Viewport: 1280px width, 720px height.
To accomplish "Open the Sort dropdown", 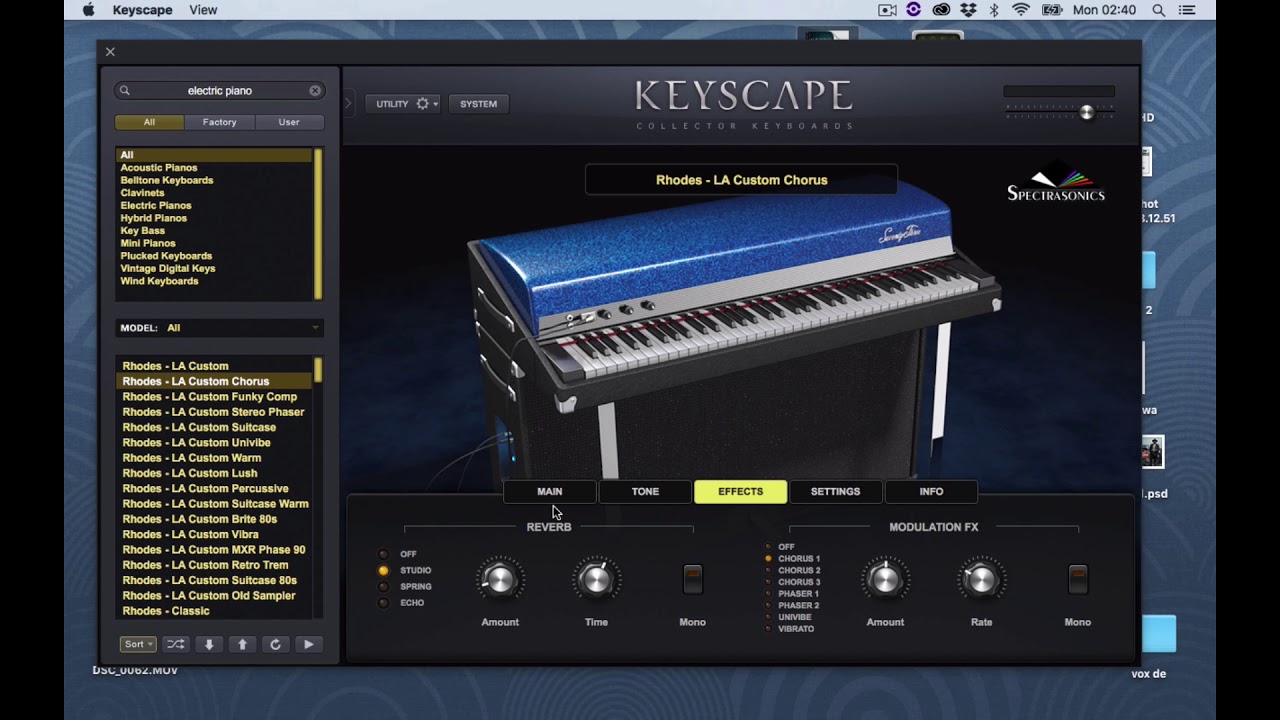I will [137, 645].
